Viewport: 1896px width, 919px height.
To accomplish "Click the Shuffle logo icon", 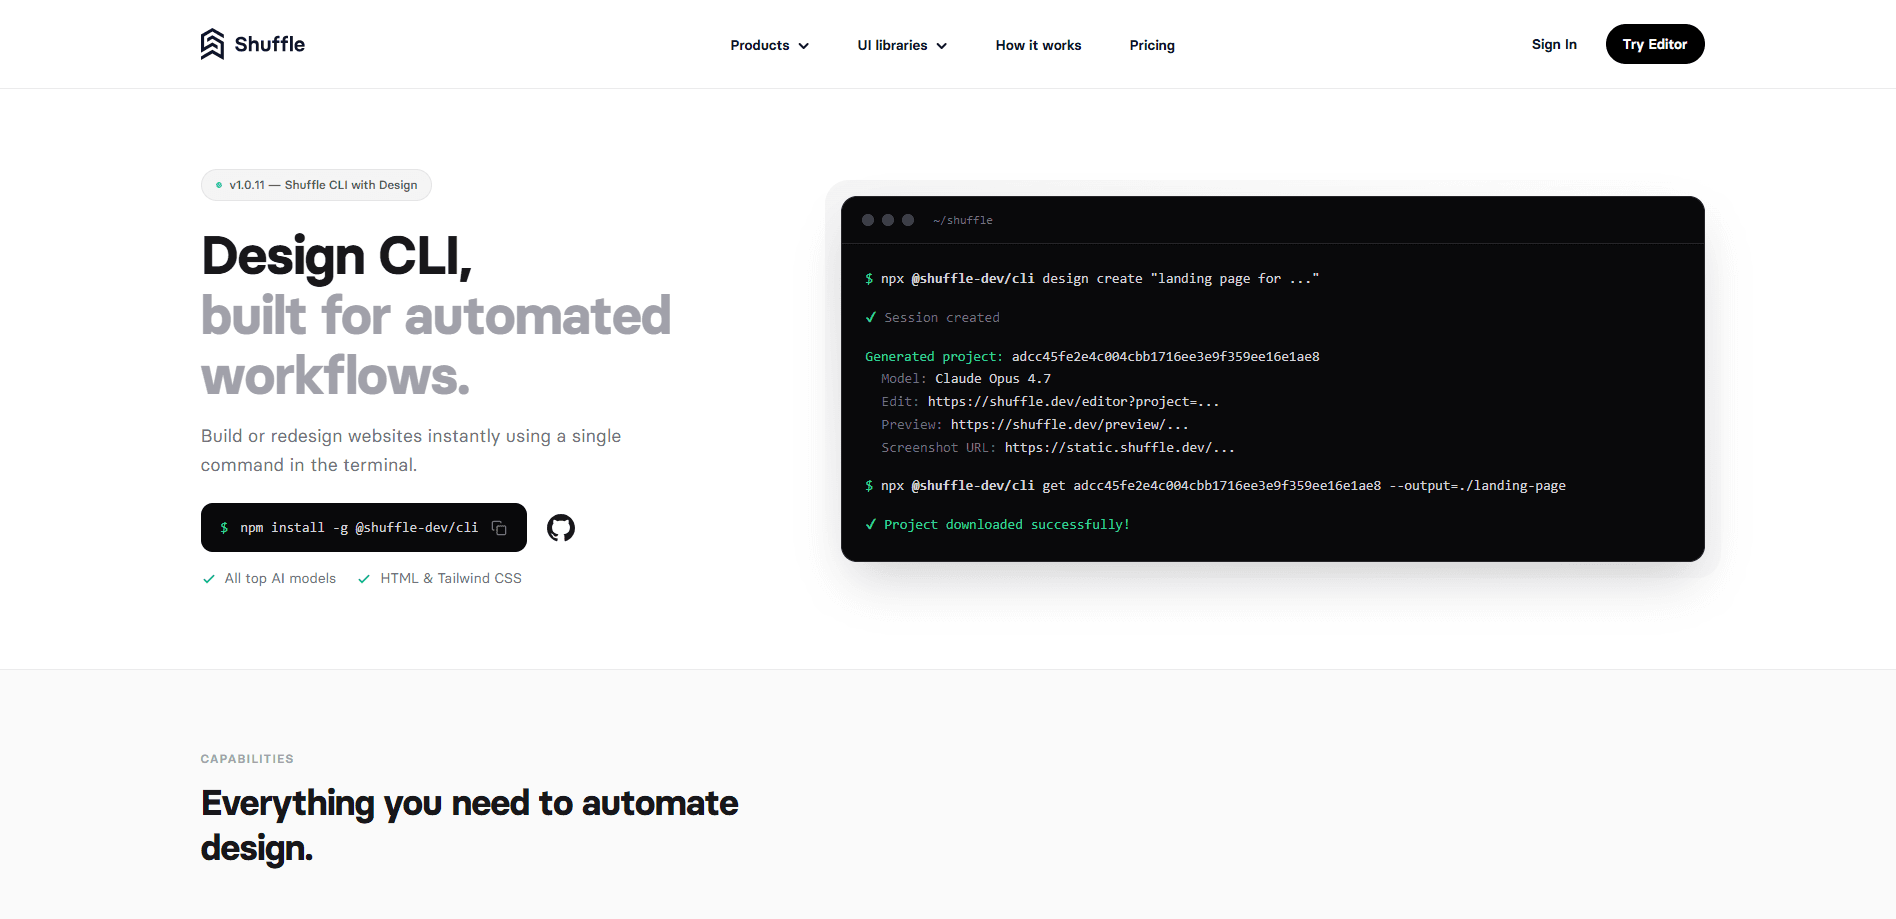I will 212,44.
